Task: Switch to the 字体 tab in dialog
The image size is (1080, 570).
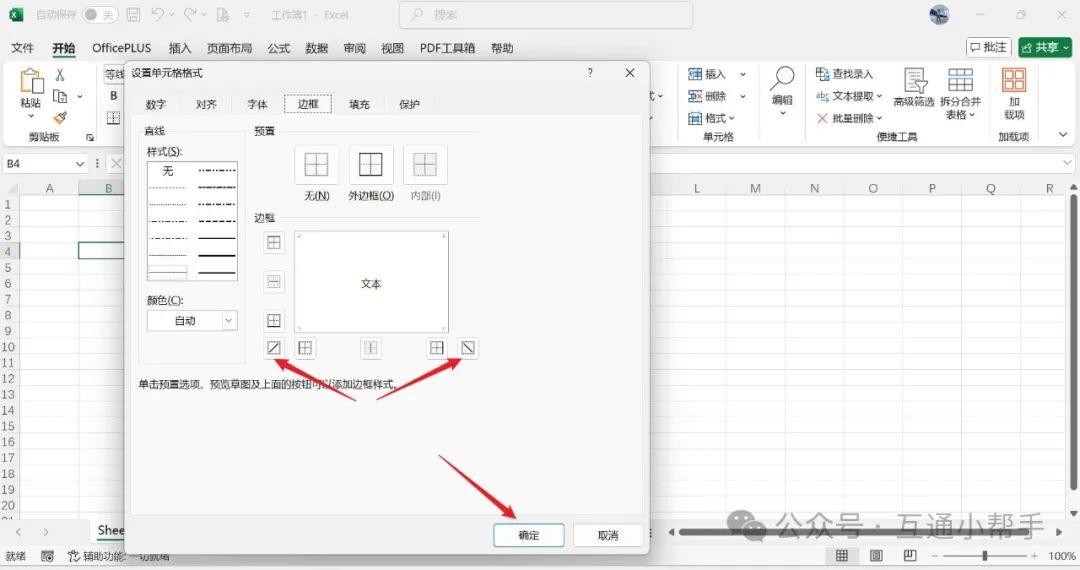Action: click(257, 104)
